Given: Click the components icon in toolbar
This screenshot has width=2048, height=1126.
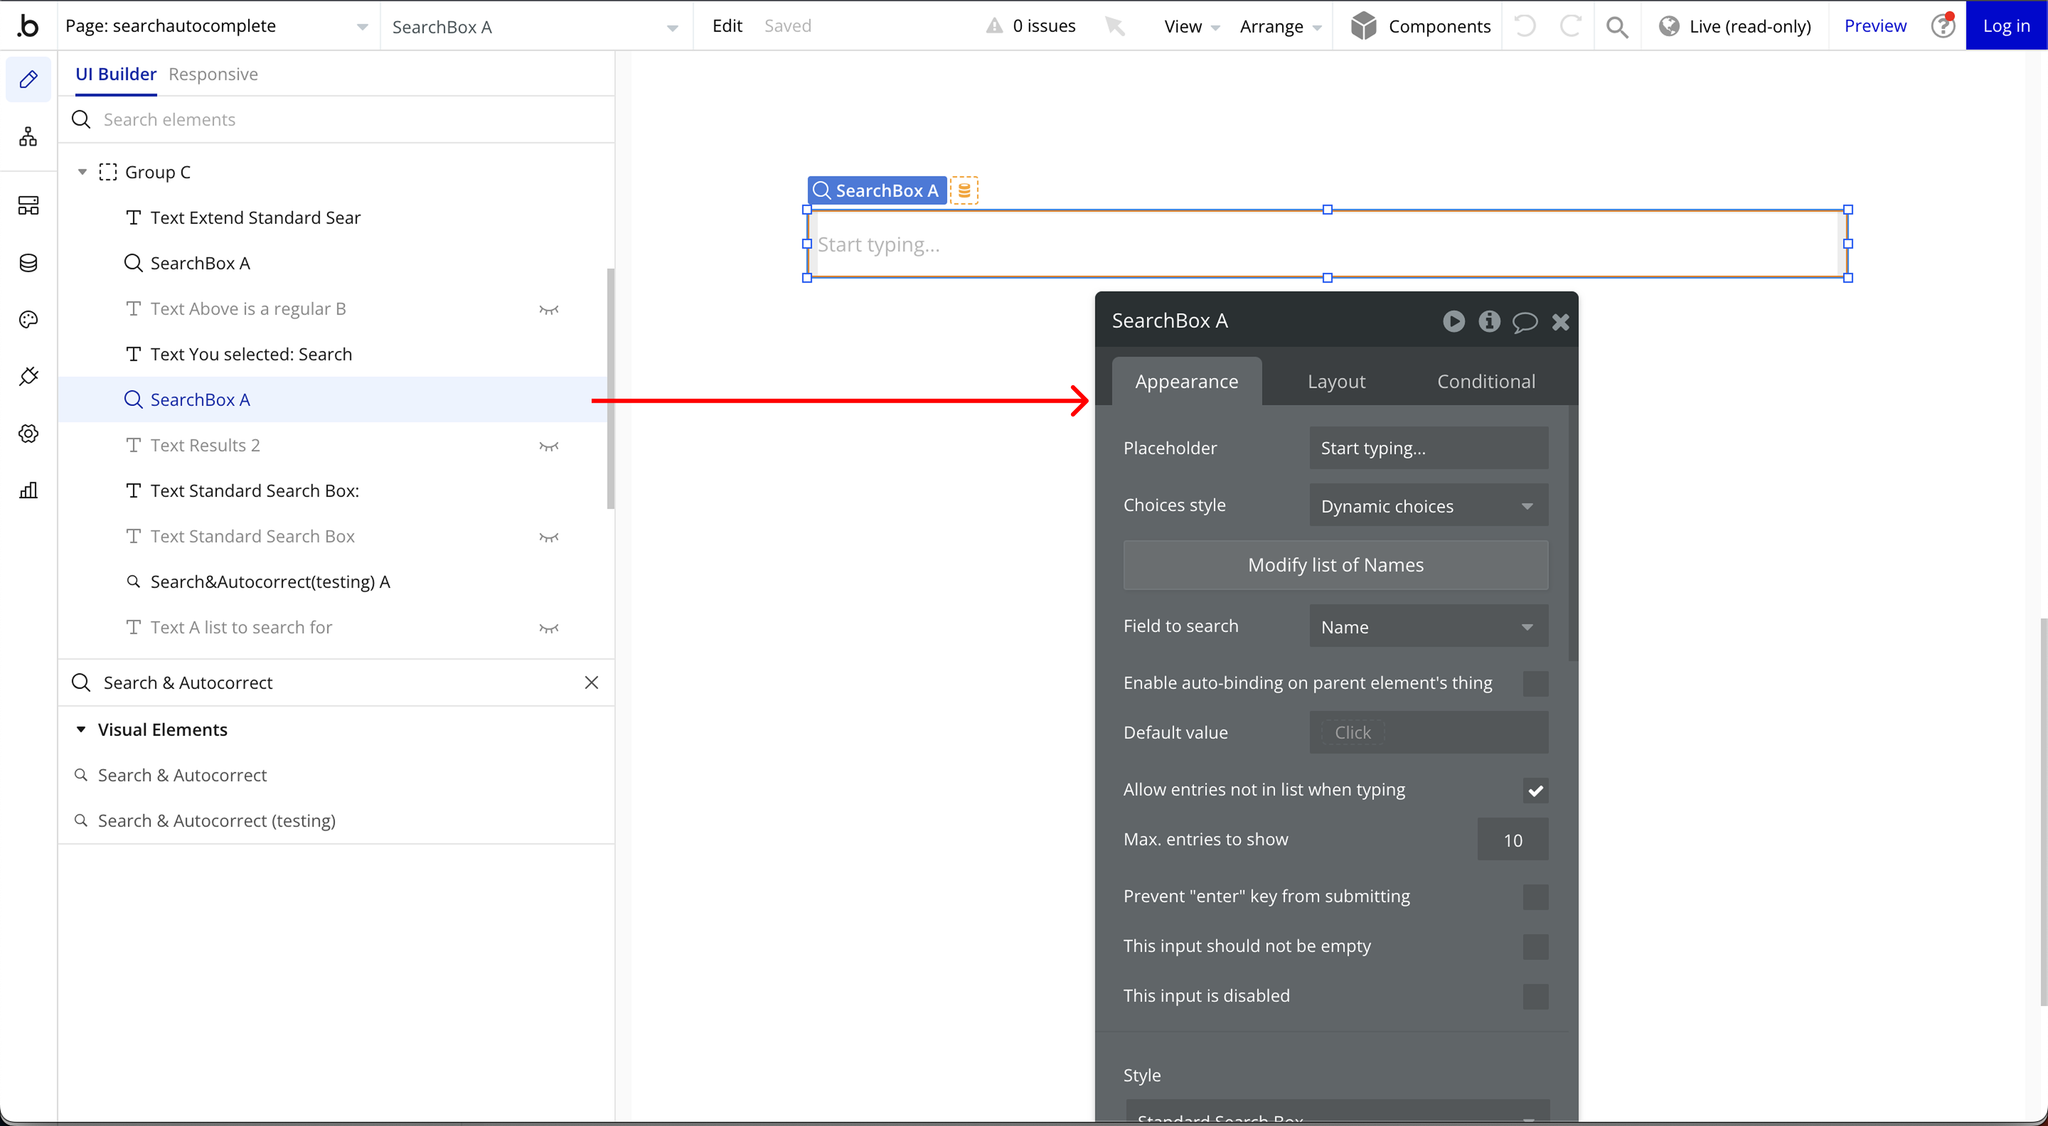Looking at the screenshot, I should coord(1362,25).
